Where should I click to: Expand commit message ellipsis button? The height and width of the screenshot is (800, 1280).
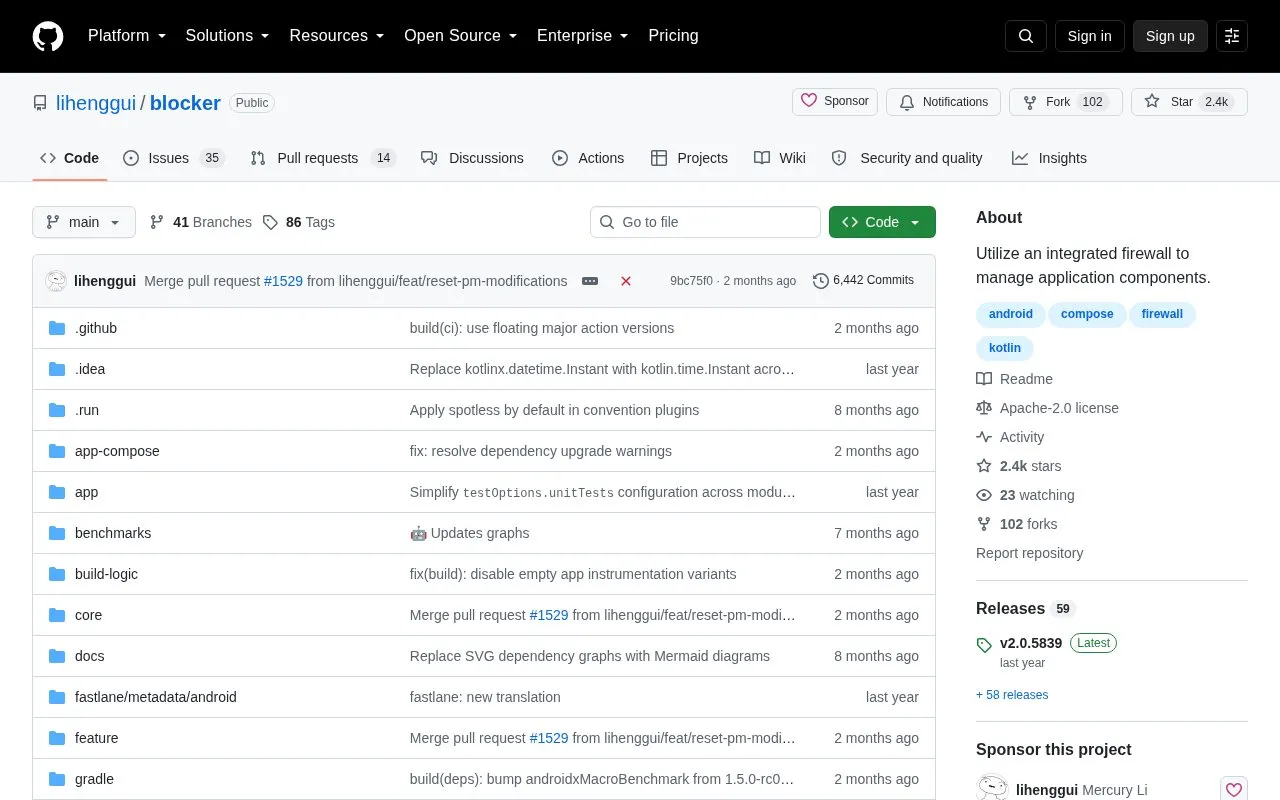click(x=590, y=281)
